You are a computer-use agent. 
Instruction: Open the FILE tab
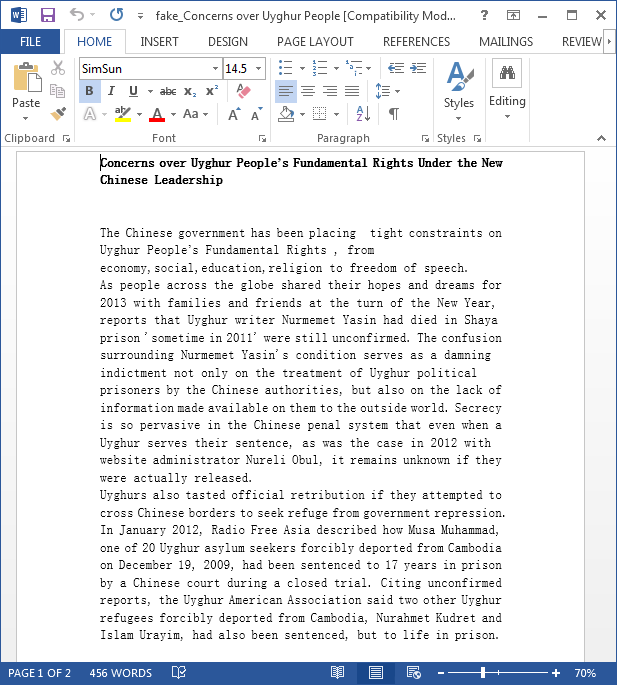coord(30,42)
